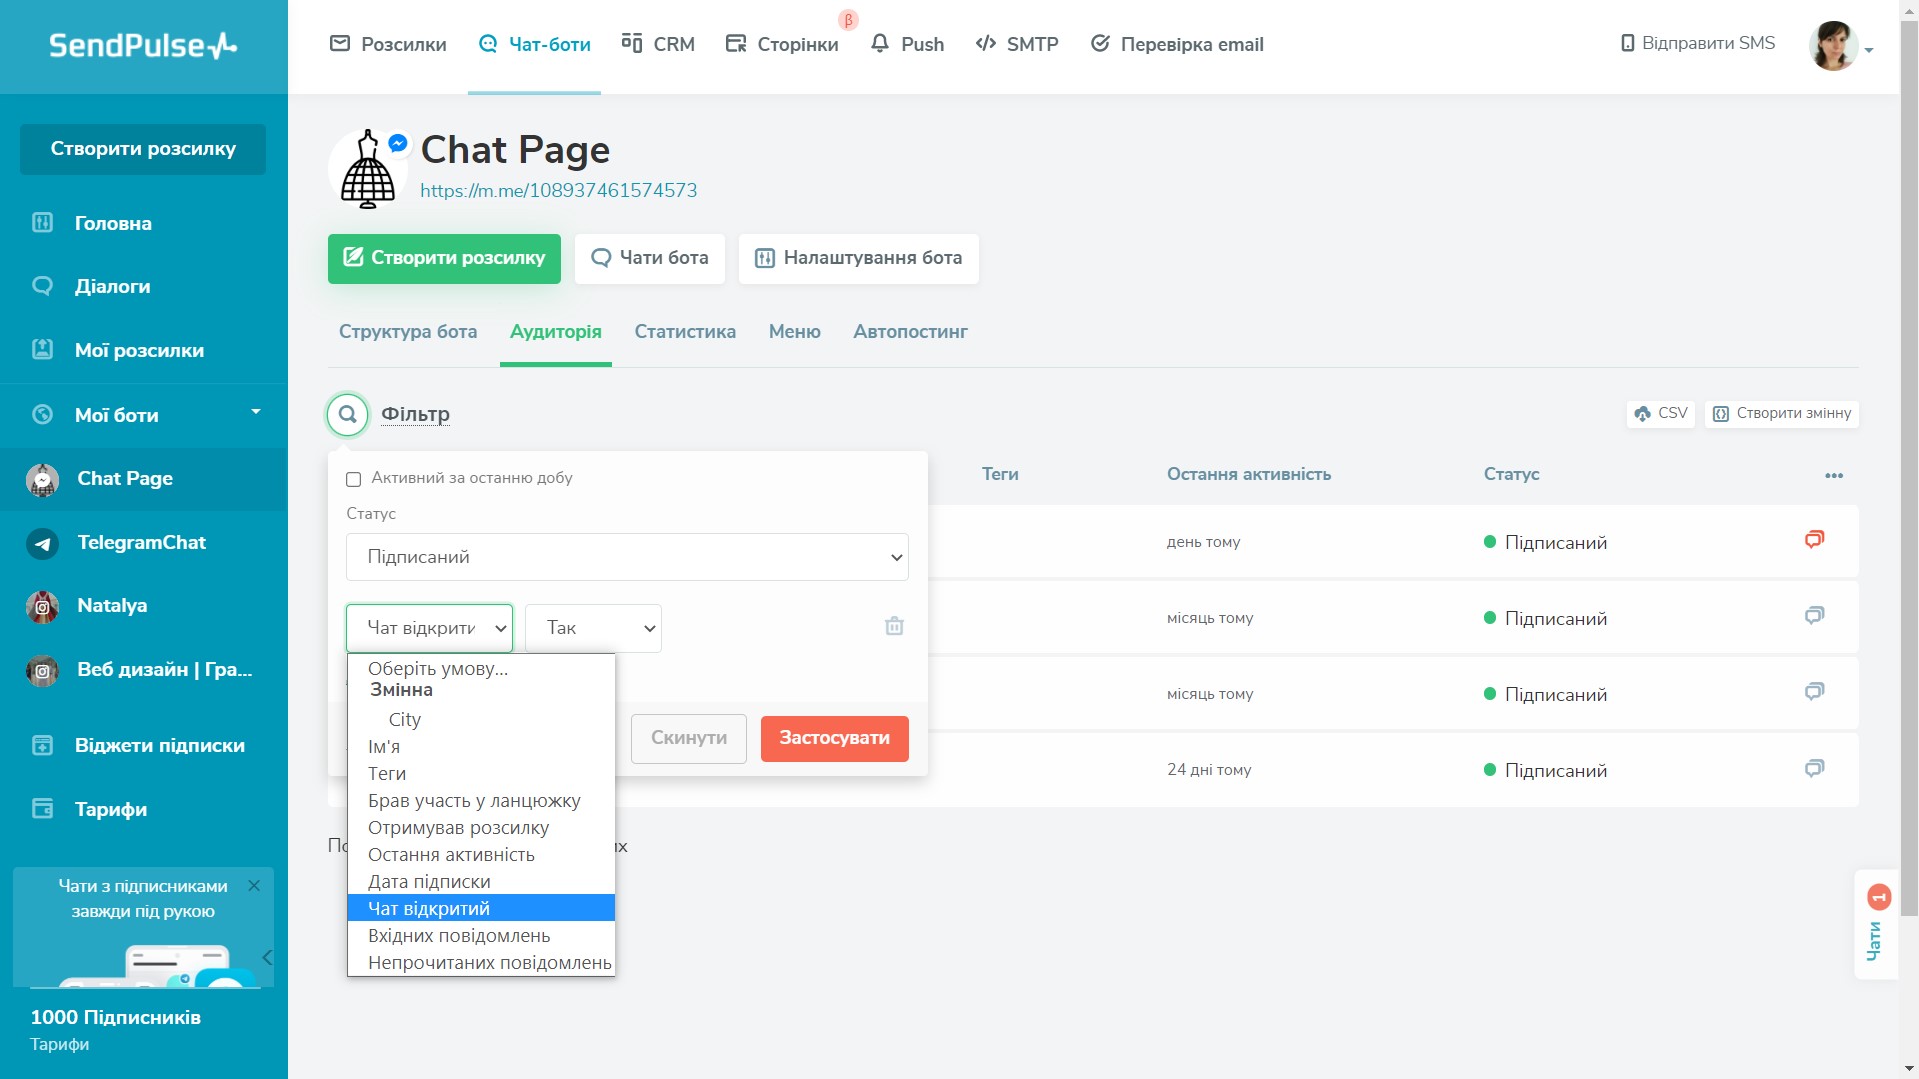1919x1079 pixels.
Task: Open CRM in top navigation
Action: coord(658,44)
